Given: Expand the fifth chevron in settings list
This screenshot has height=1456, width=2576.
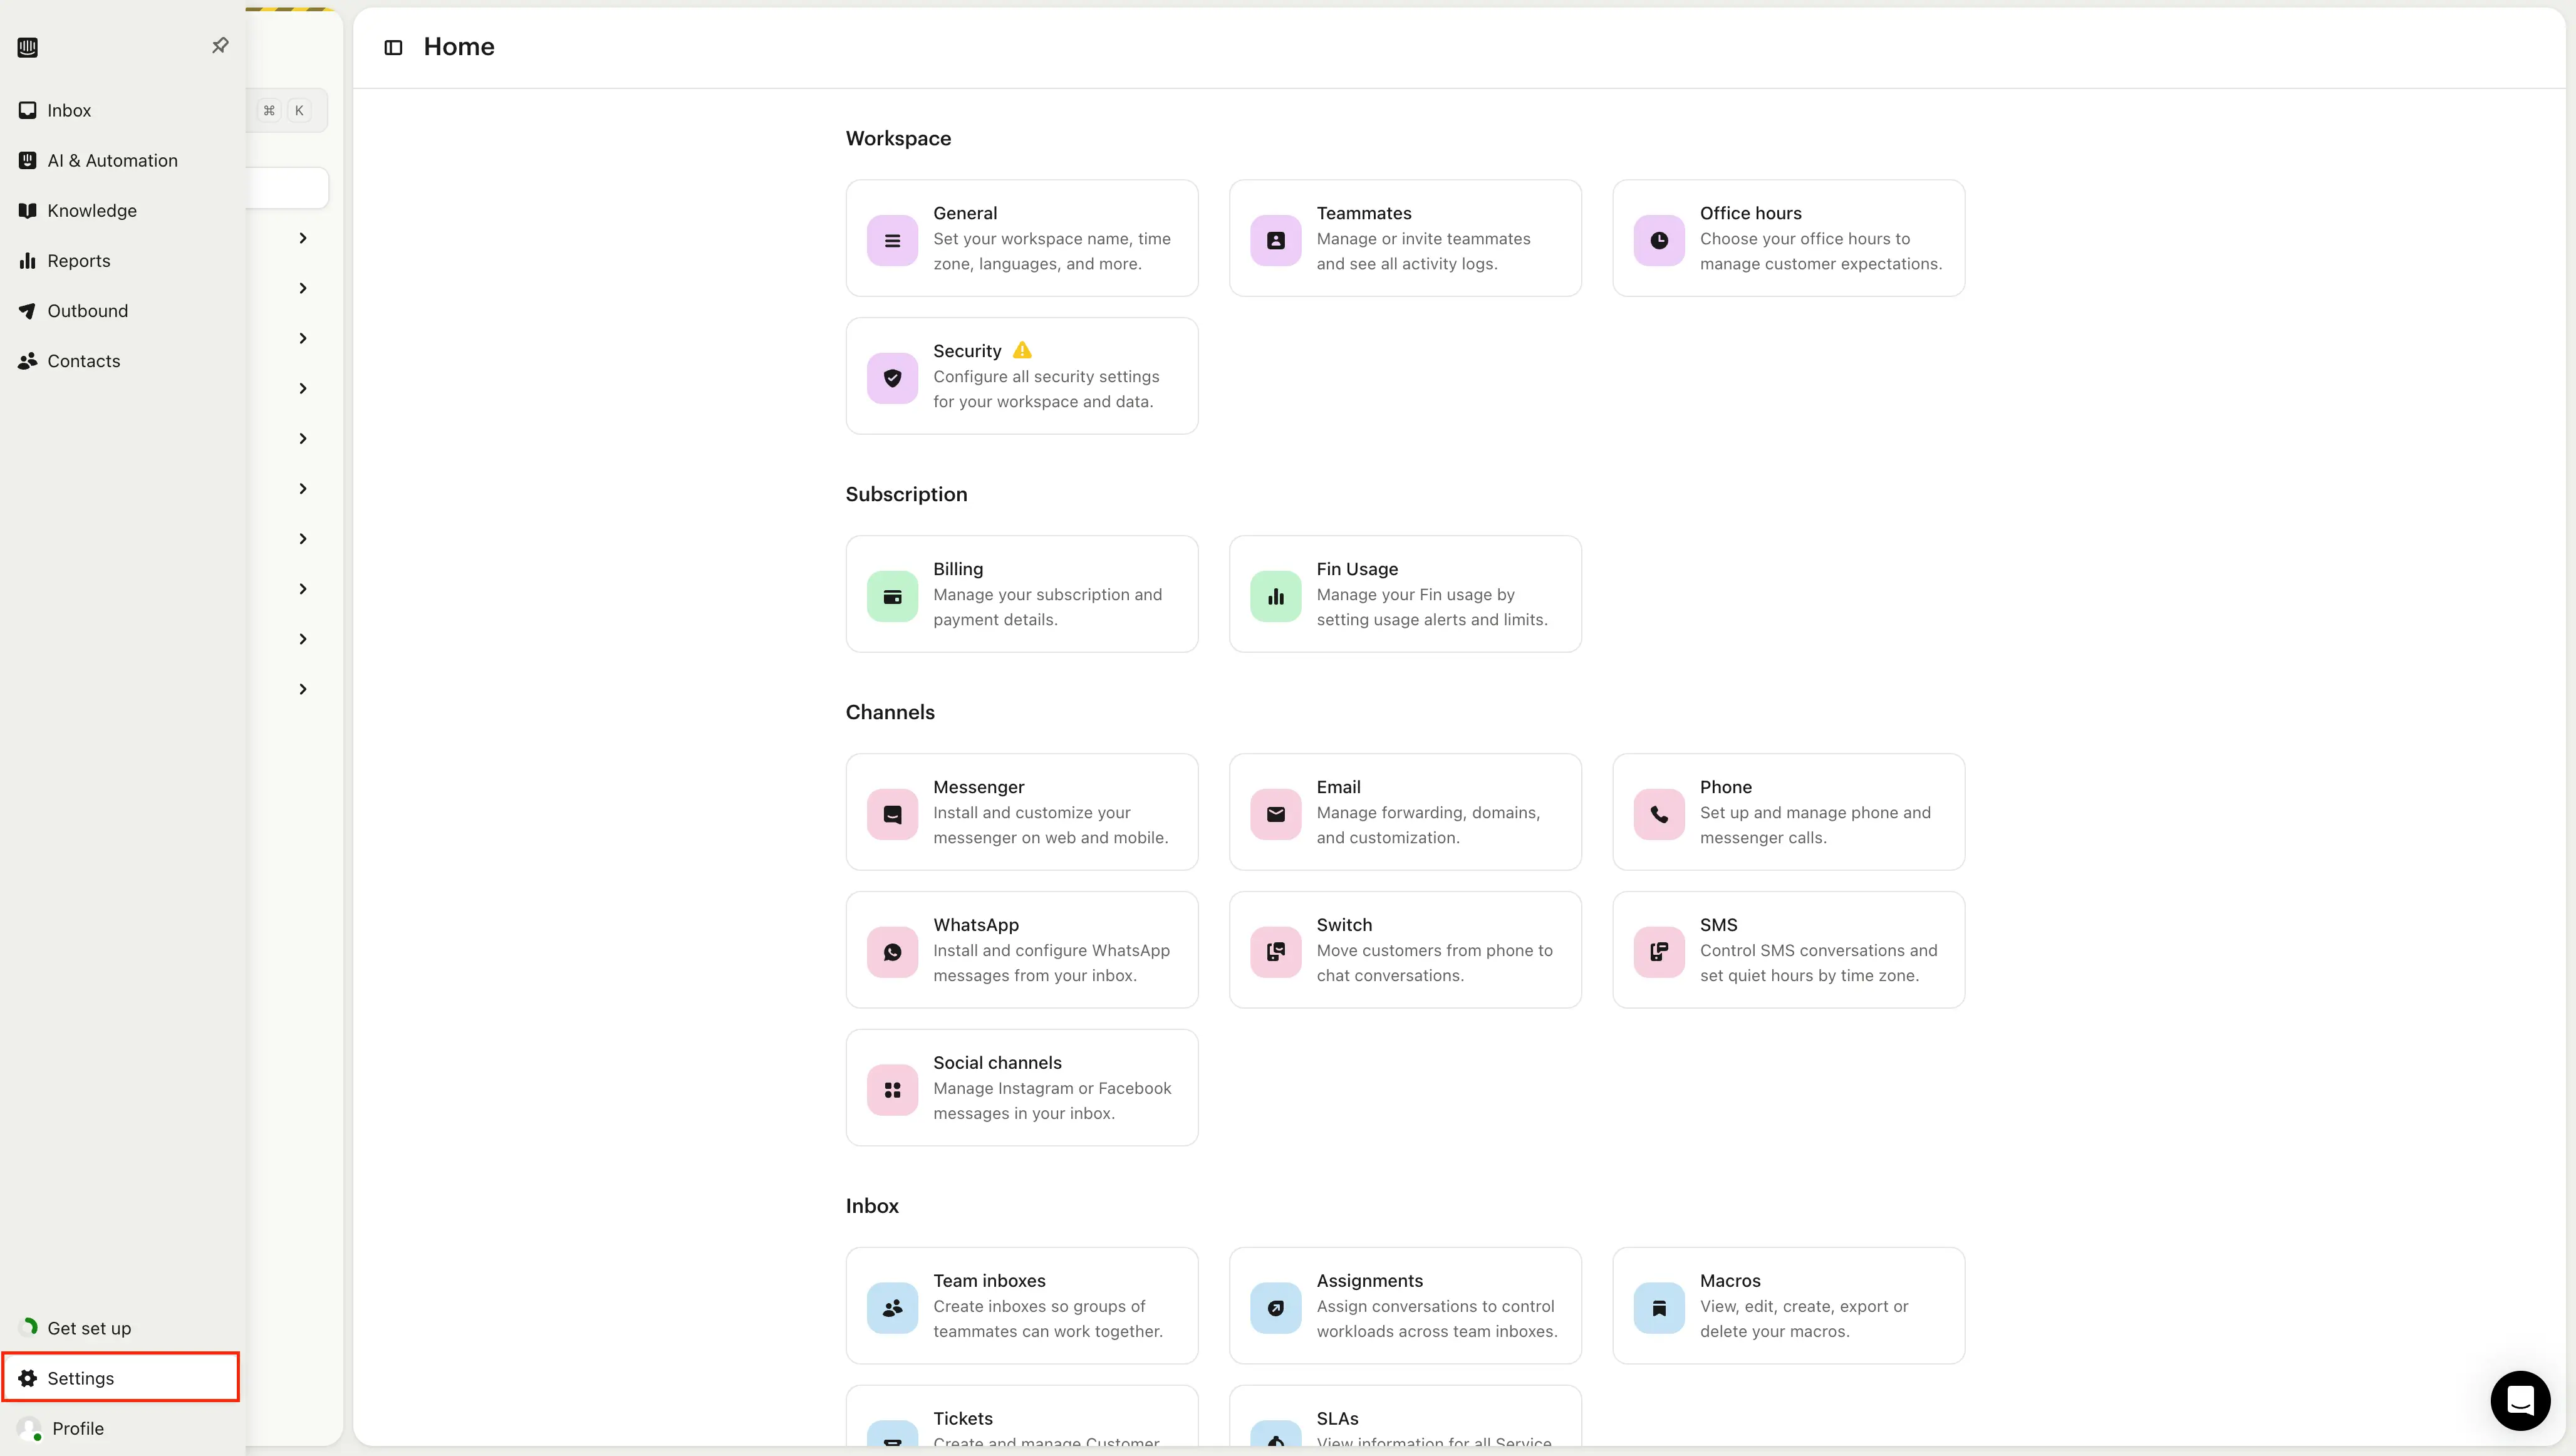Looking at the screenshot, I should click(303, 439).
